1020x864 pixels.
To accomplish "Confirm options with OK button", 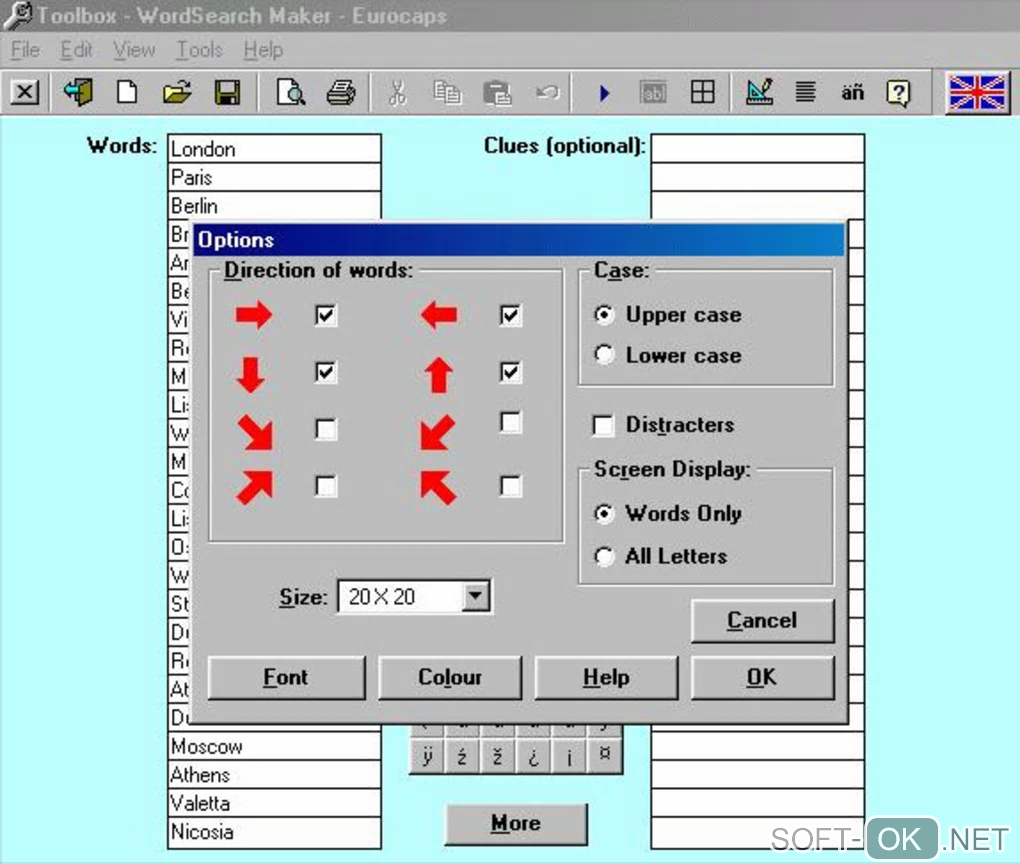I will [762, 677].
